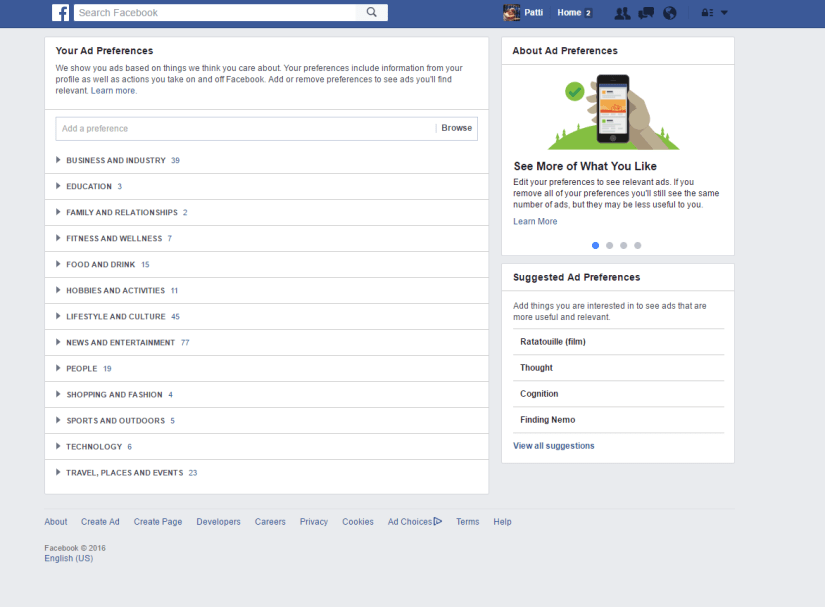Click the second carousel dot indicator
This screenshot has height=607, width=825.
point(609,245)
